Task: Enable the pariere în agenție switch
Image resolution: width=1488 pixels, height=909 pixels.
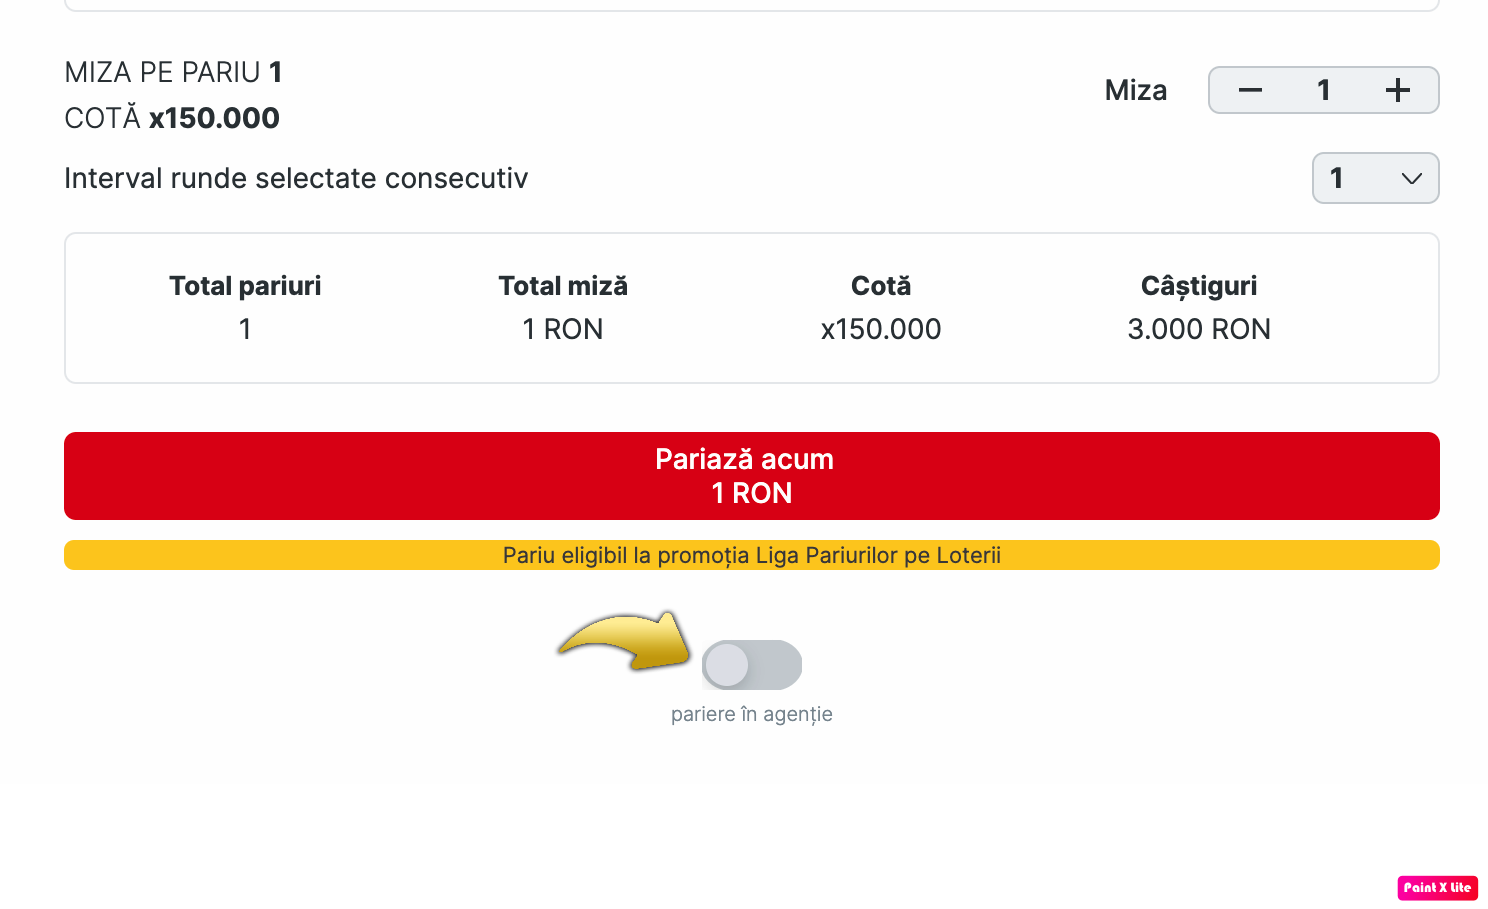Action: [752, 665]
